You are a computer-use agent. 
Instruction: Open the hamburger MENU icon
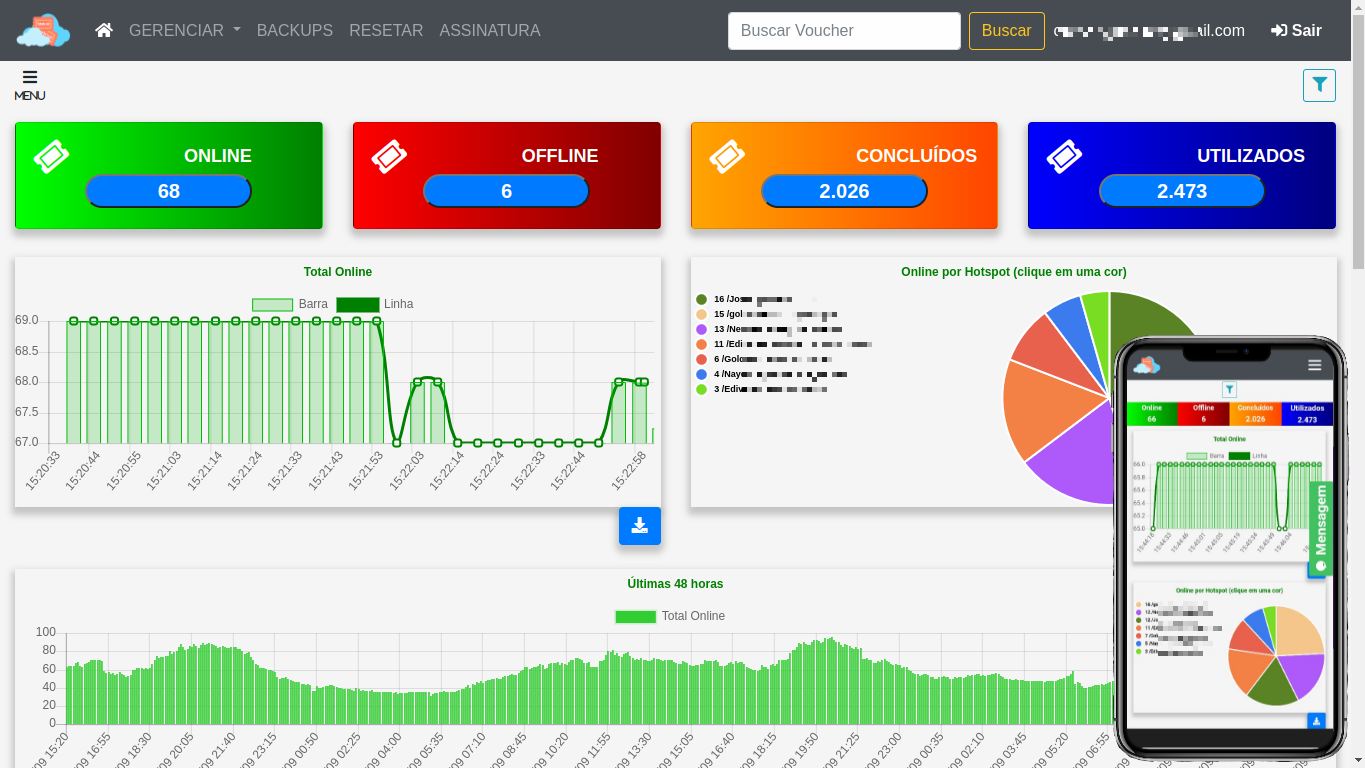(30, 84)
